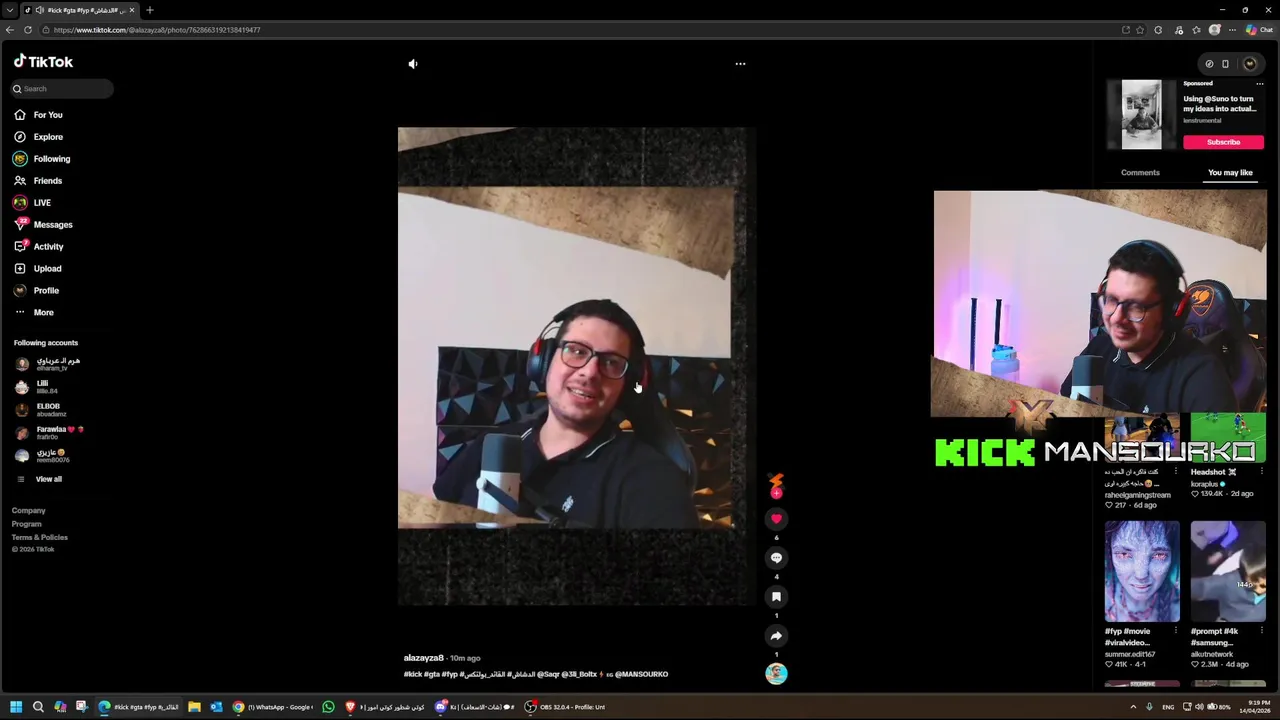Click the TikTok logo
1280x720 pixels.
(43, 62)
